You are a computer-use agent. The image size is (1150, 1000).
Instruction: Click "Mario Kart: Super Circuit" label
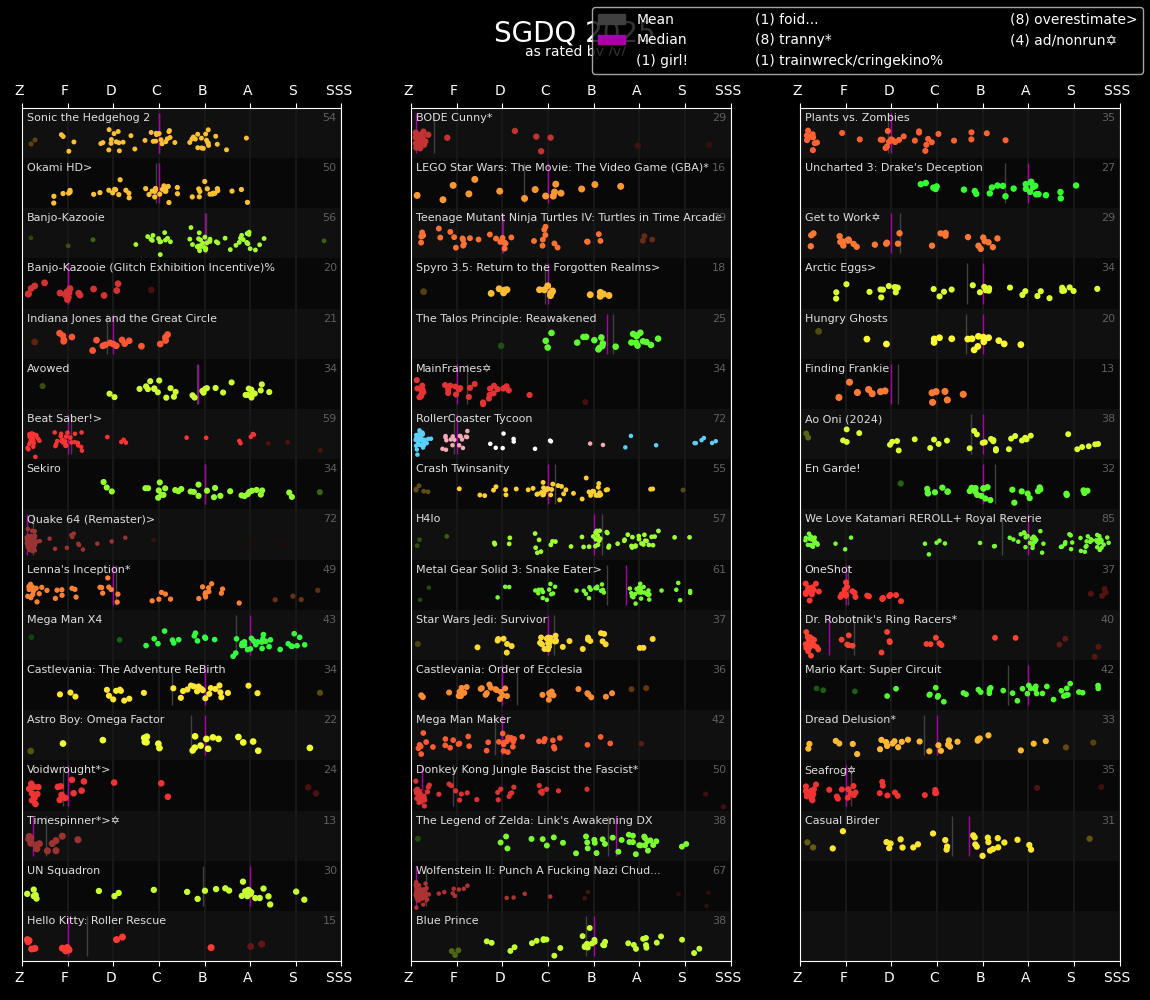[x=873, y=669]
